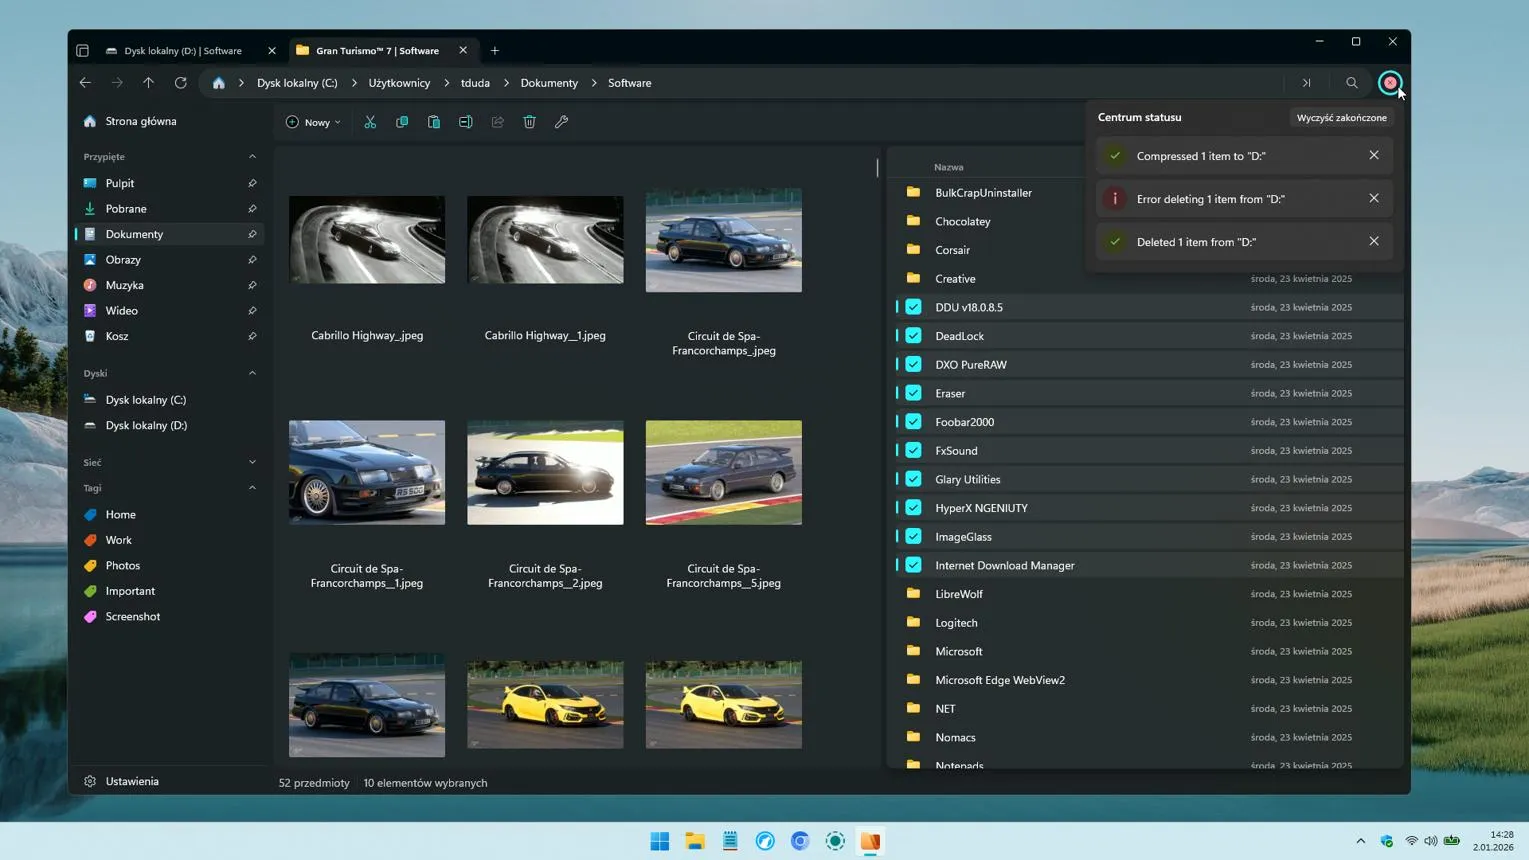Click Użytkownicy in the breadcrumb path
This screenshot has width=1529, height=860.
[399, 83]
